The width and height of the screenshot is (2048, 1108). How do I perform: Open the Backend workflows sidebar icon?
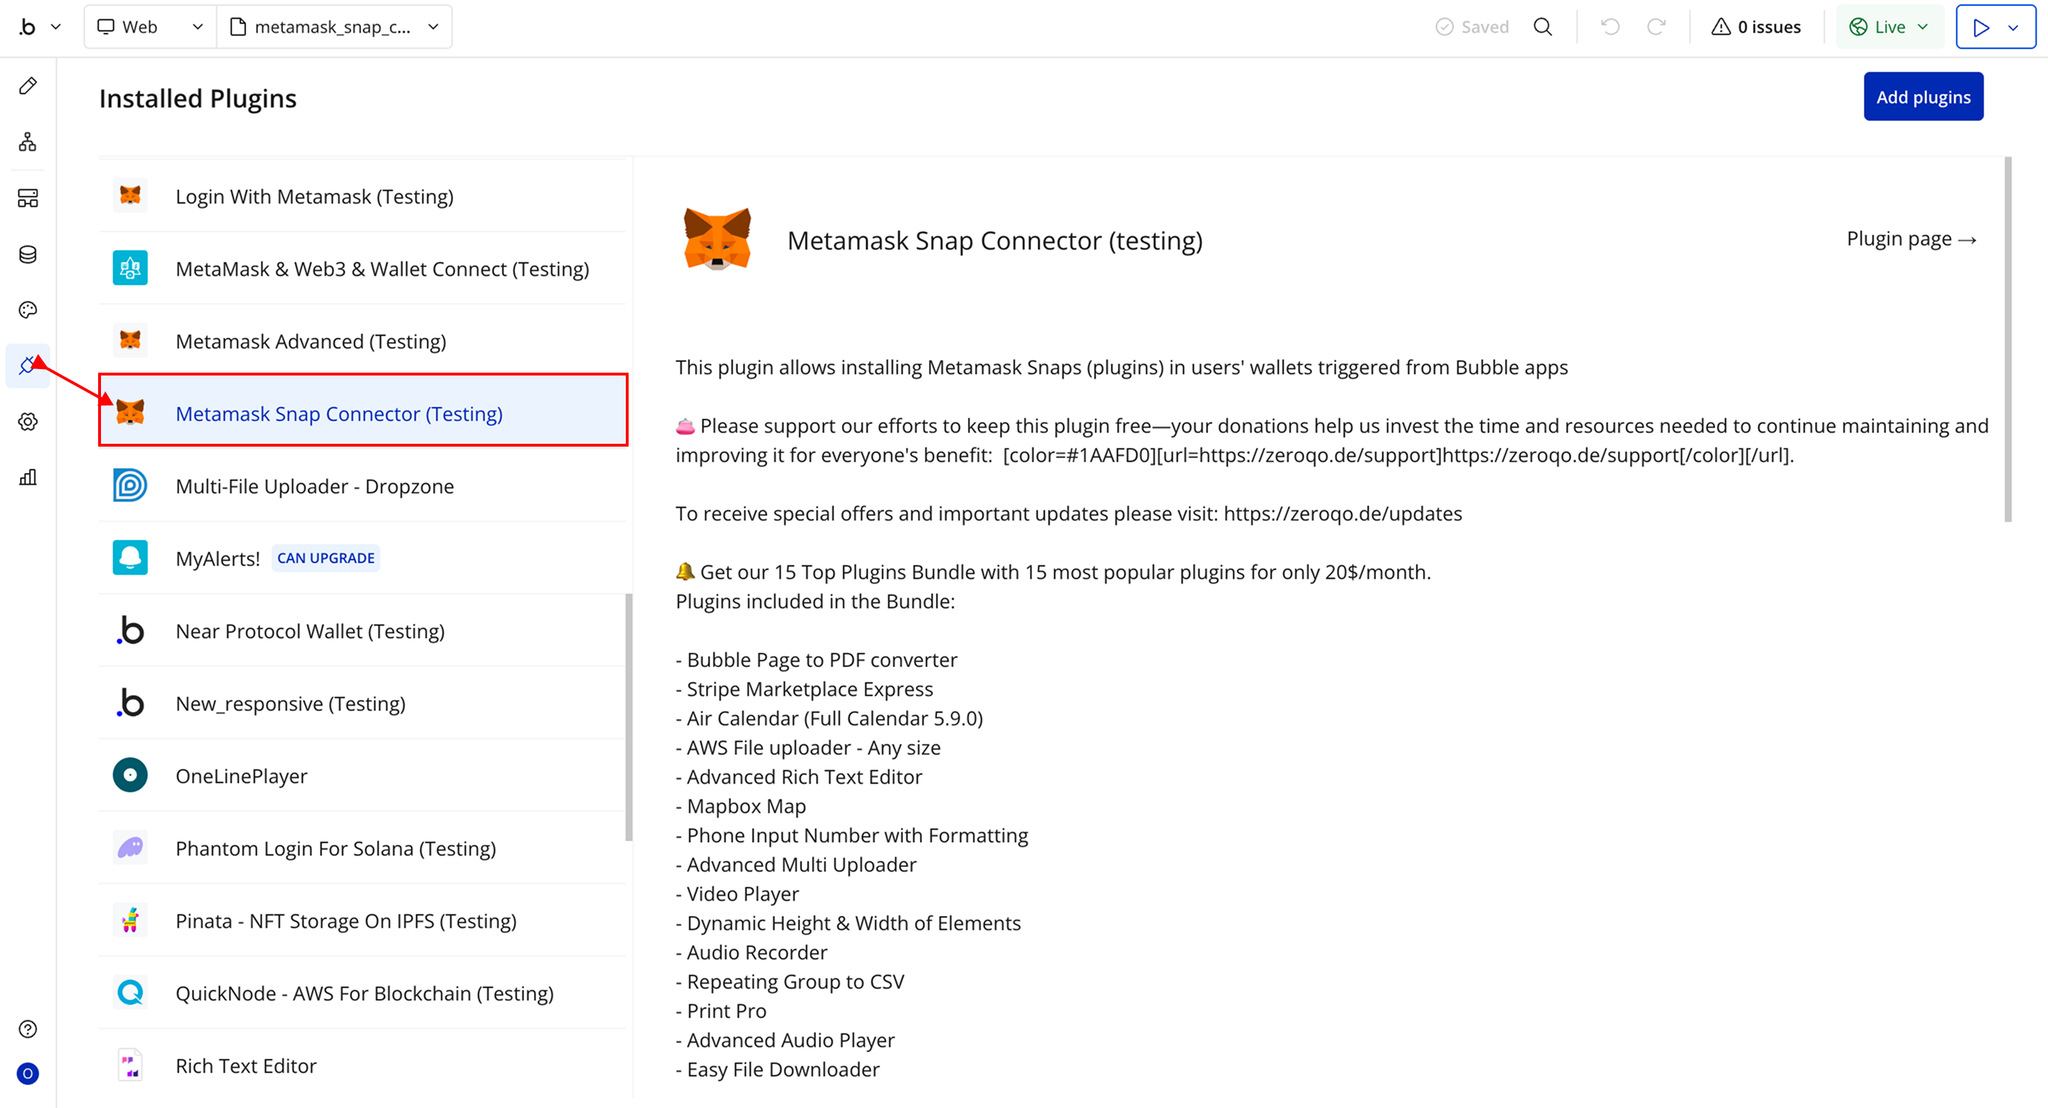(x=28, y=198)
